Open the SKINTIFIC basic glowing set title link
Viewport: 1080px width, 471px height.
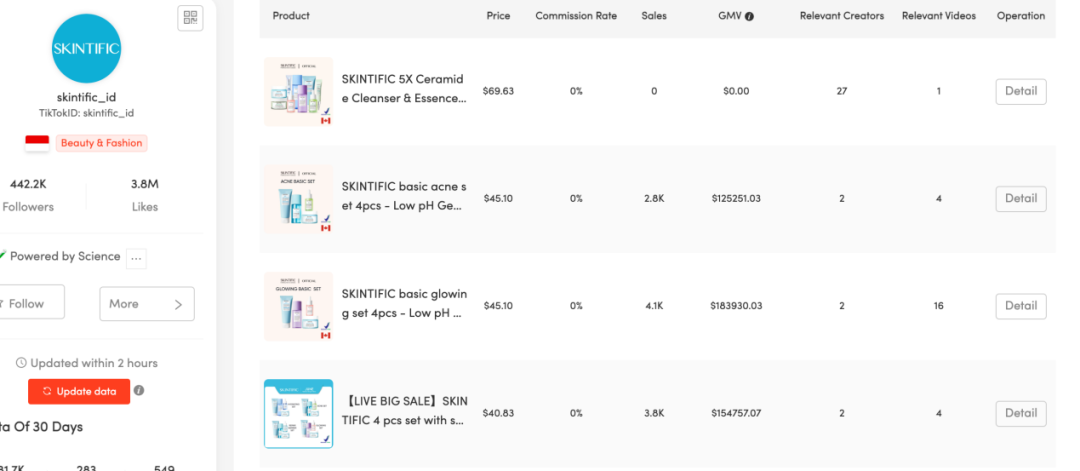tap(404, 305)
